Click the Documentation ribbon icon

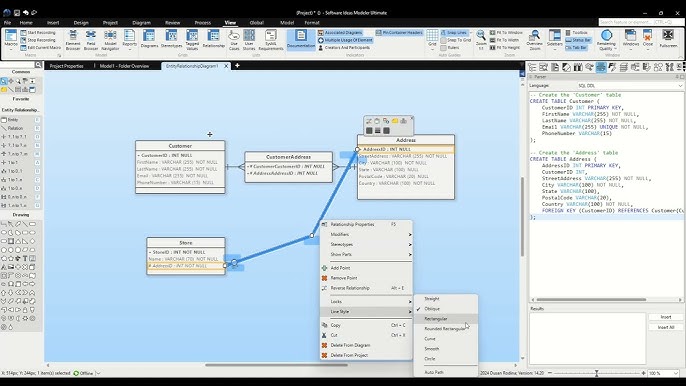click(x=301, y=39)
